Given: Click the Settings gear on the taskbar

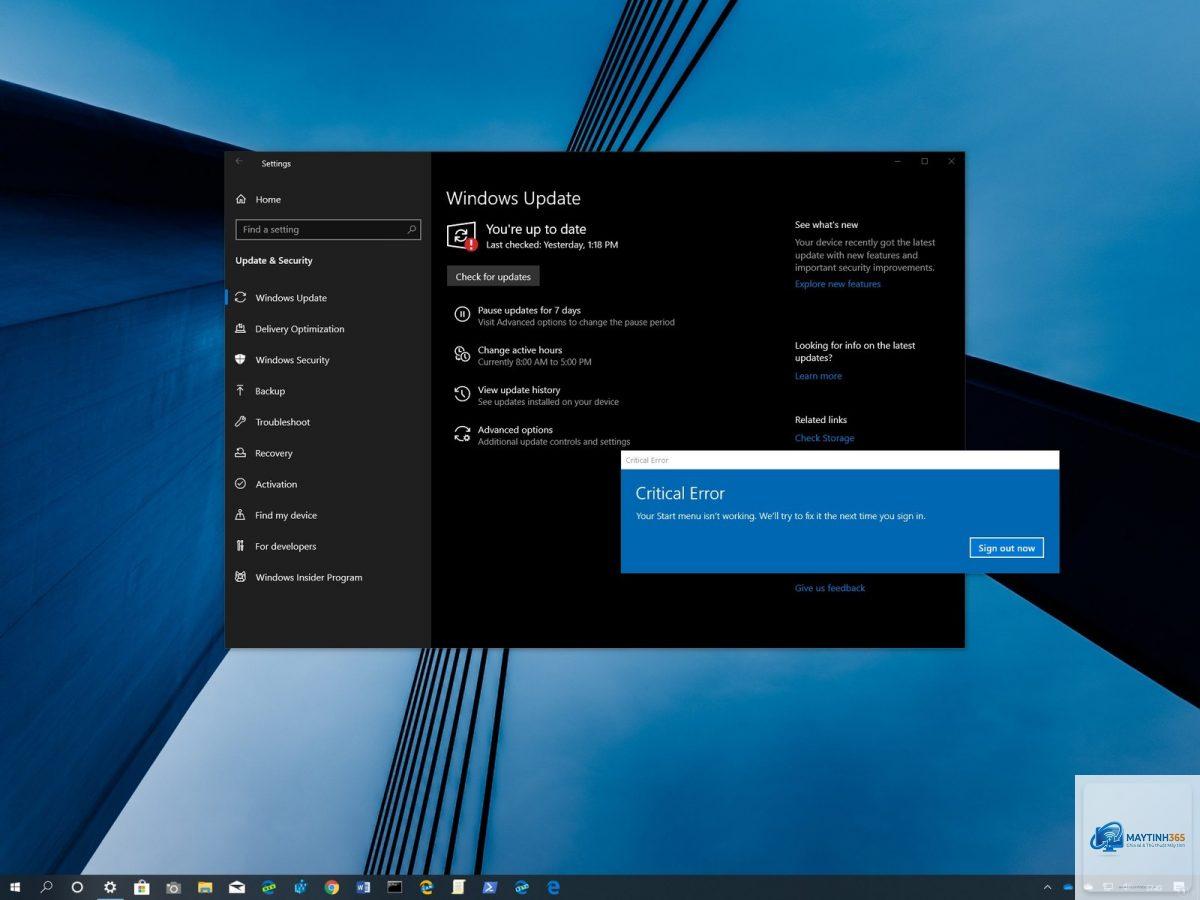Looking at the screenshot, I should point(110,887).
